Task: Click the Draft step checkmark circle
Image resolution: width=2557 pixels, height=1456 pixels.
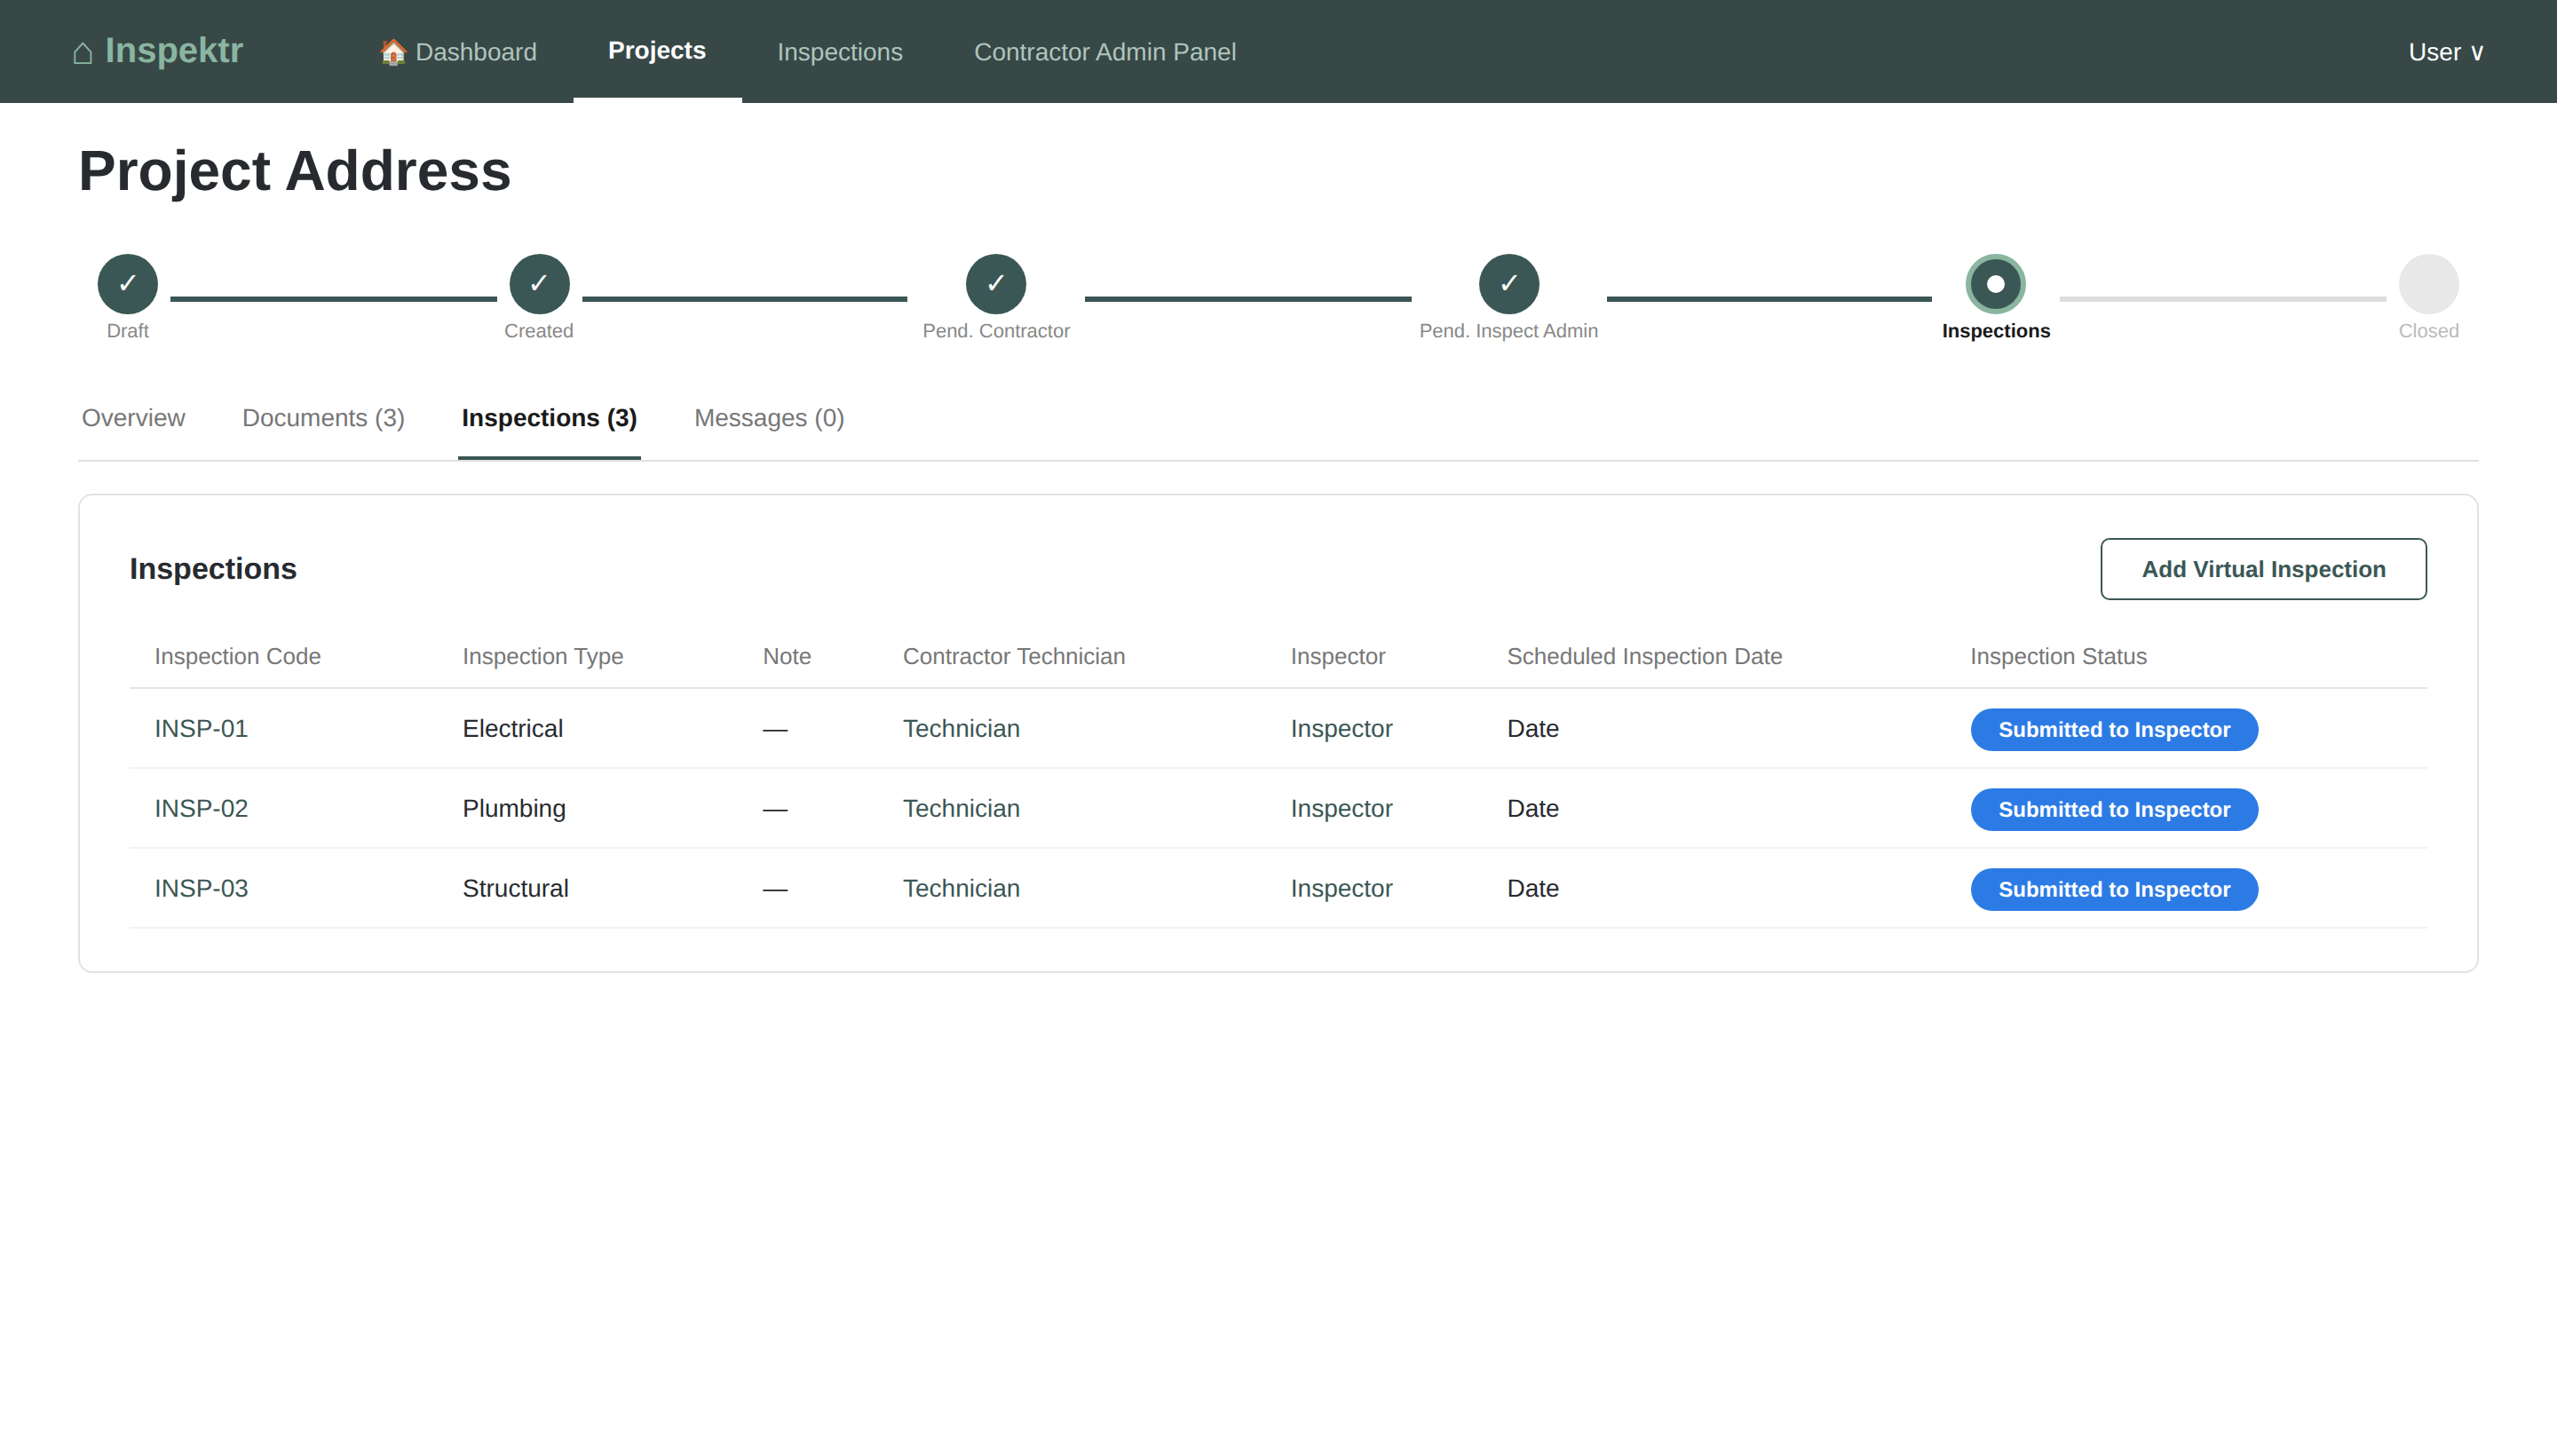Action: (127, 284)
